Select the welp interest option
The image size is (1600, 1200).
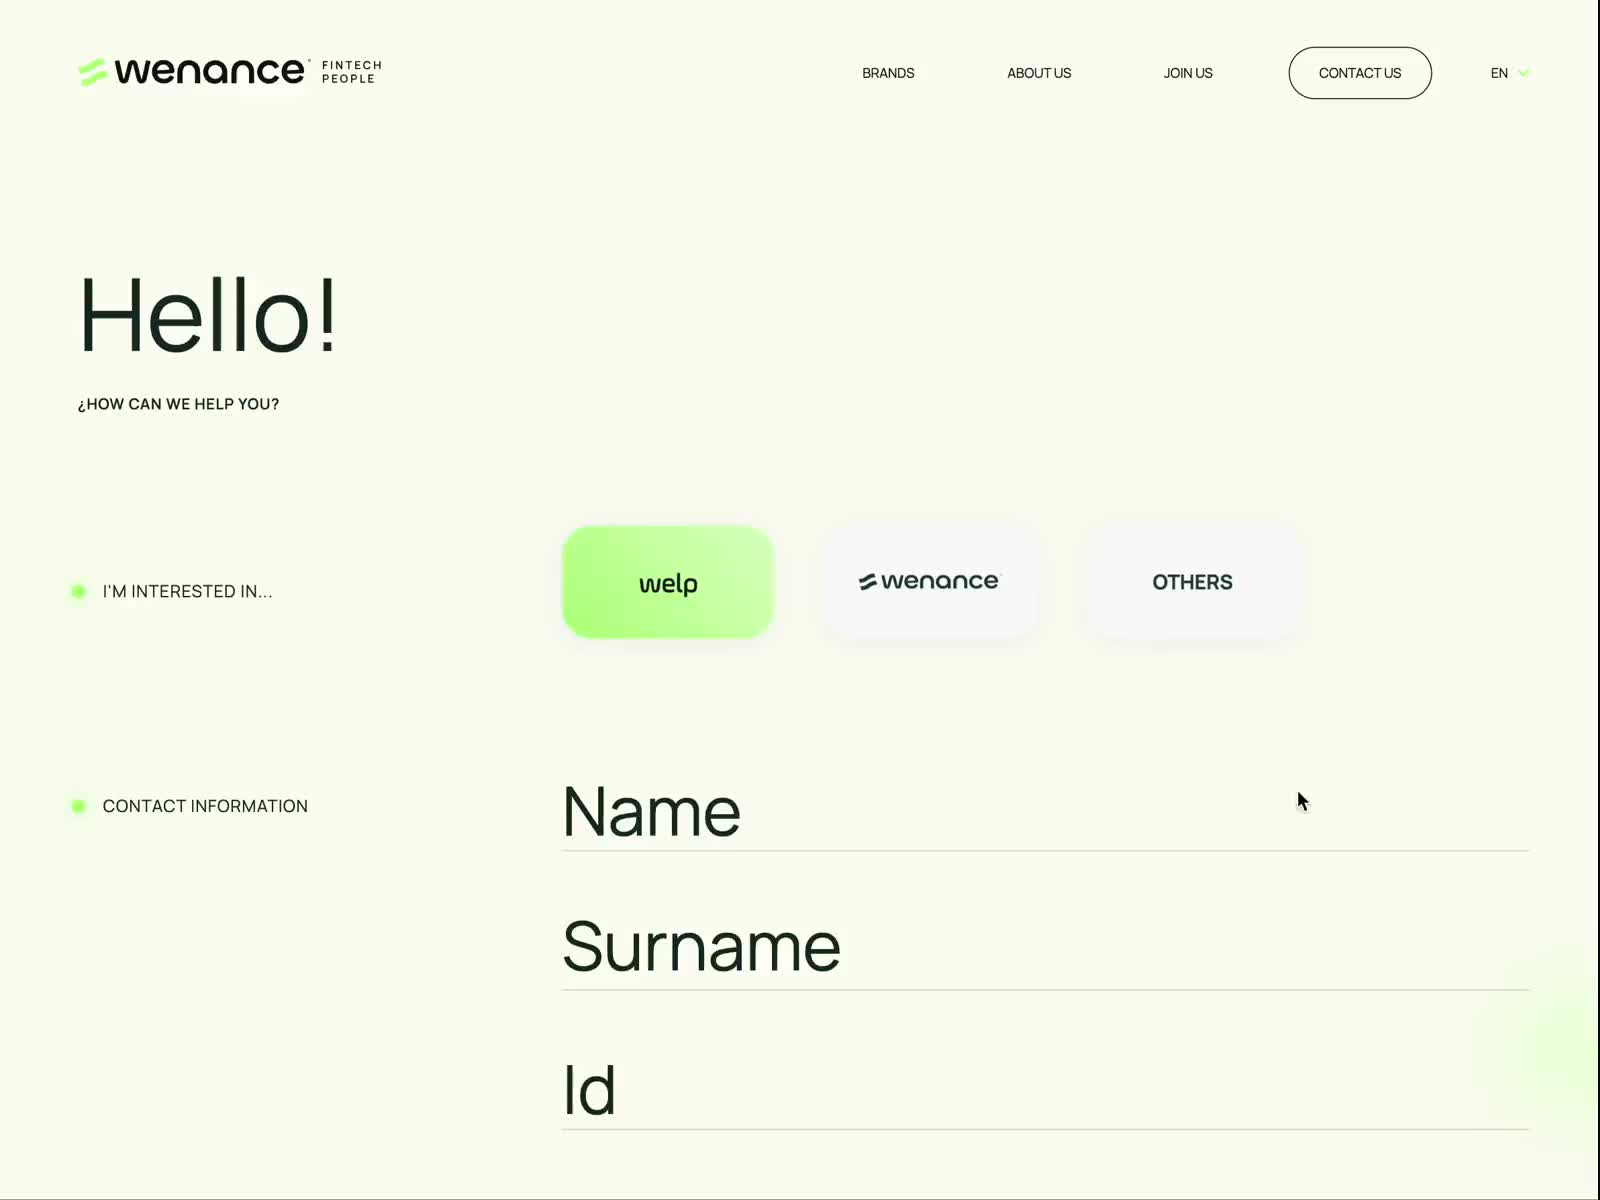click(668, 582)
